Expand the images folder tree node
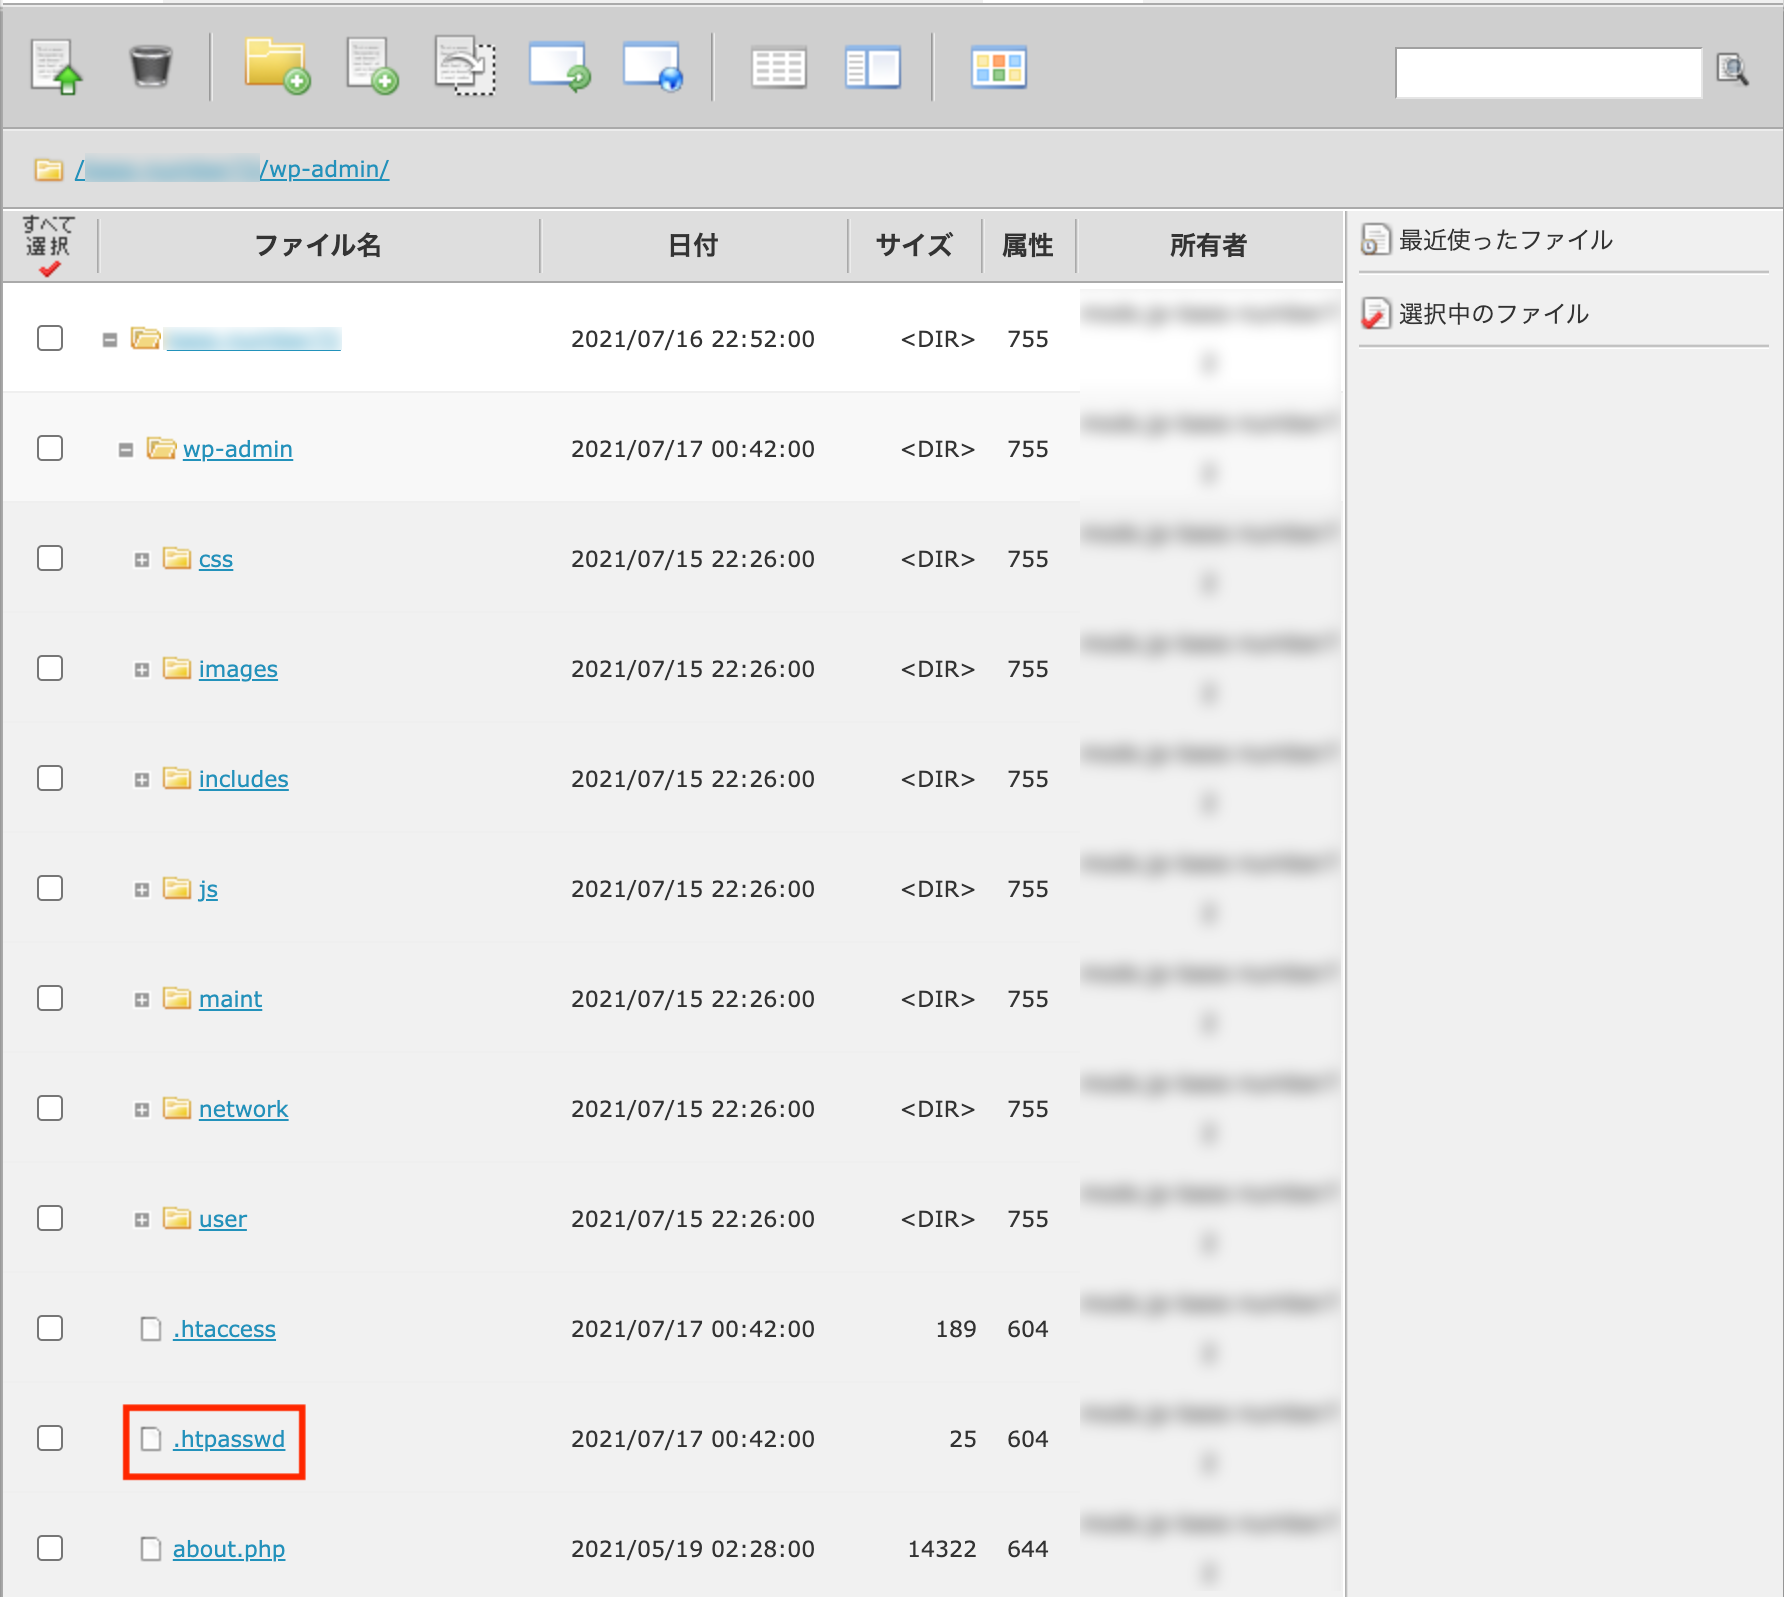The height and width of the screenshot is (1597, 1784). pyautogui.click(x=142, y=670)
